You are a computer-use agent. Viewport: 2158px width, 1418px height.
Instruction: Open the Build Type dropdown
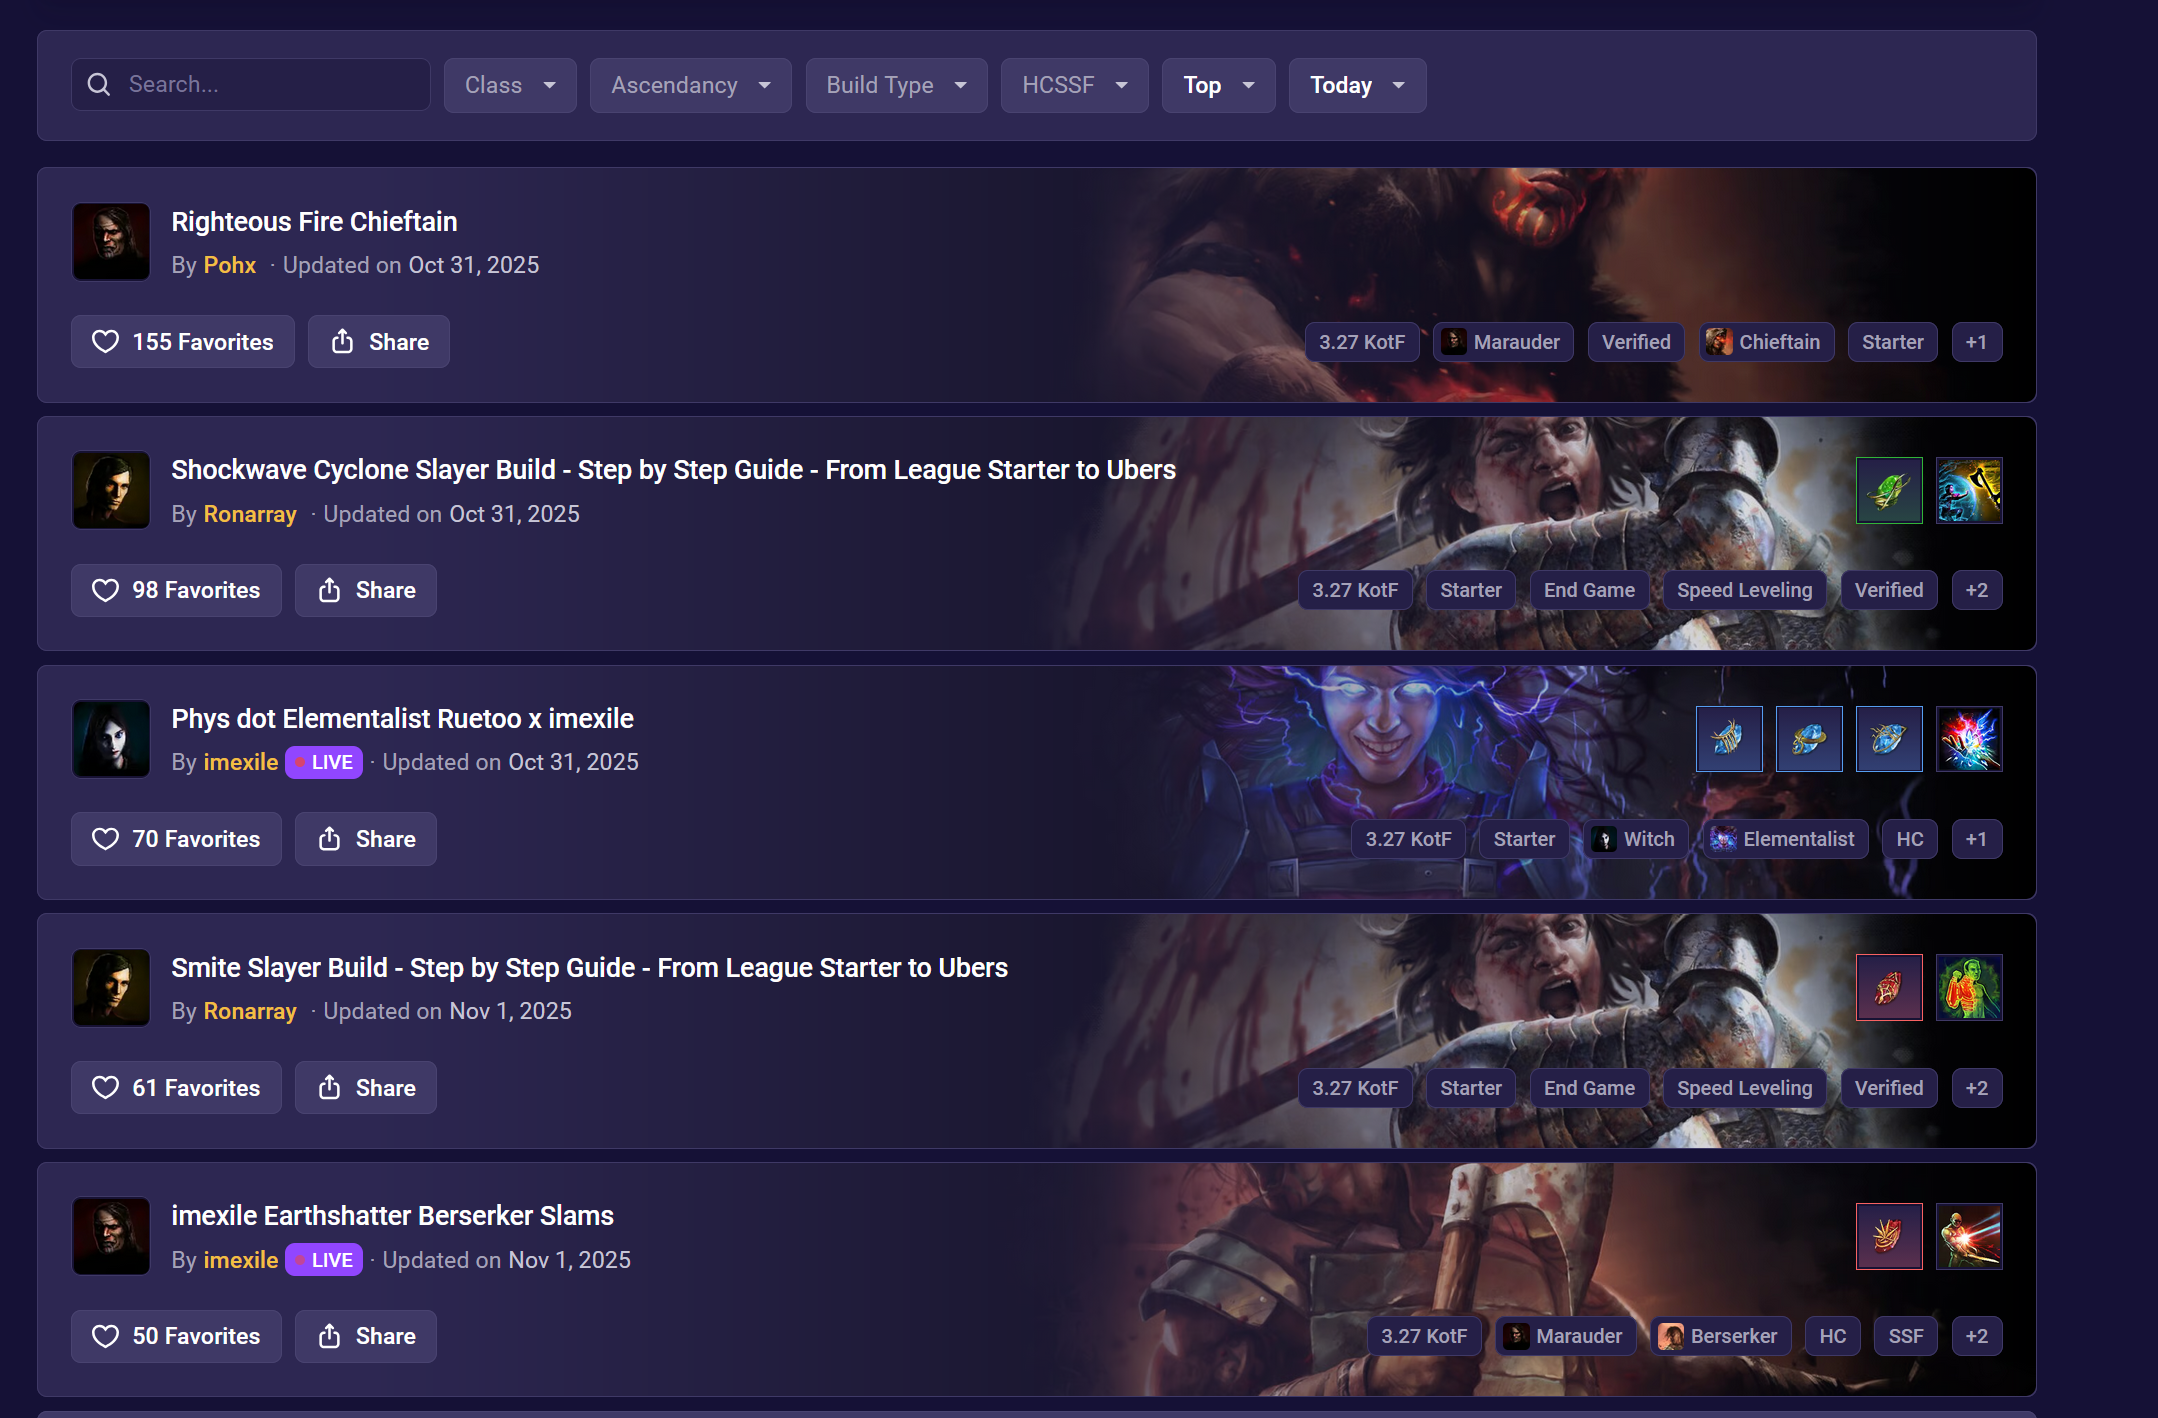896,85
